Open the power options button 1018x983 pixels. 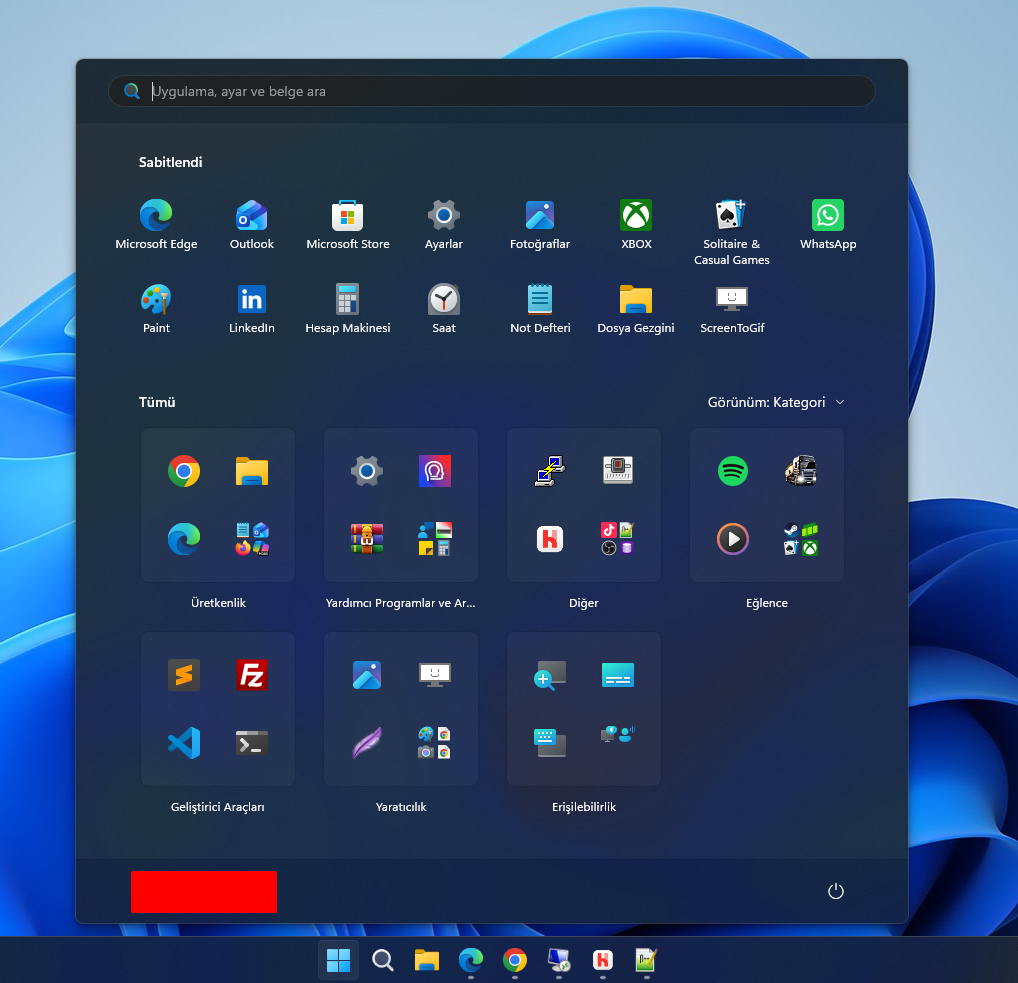[836, 891]
